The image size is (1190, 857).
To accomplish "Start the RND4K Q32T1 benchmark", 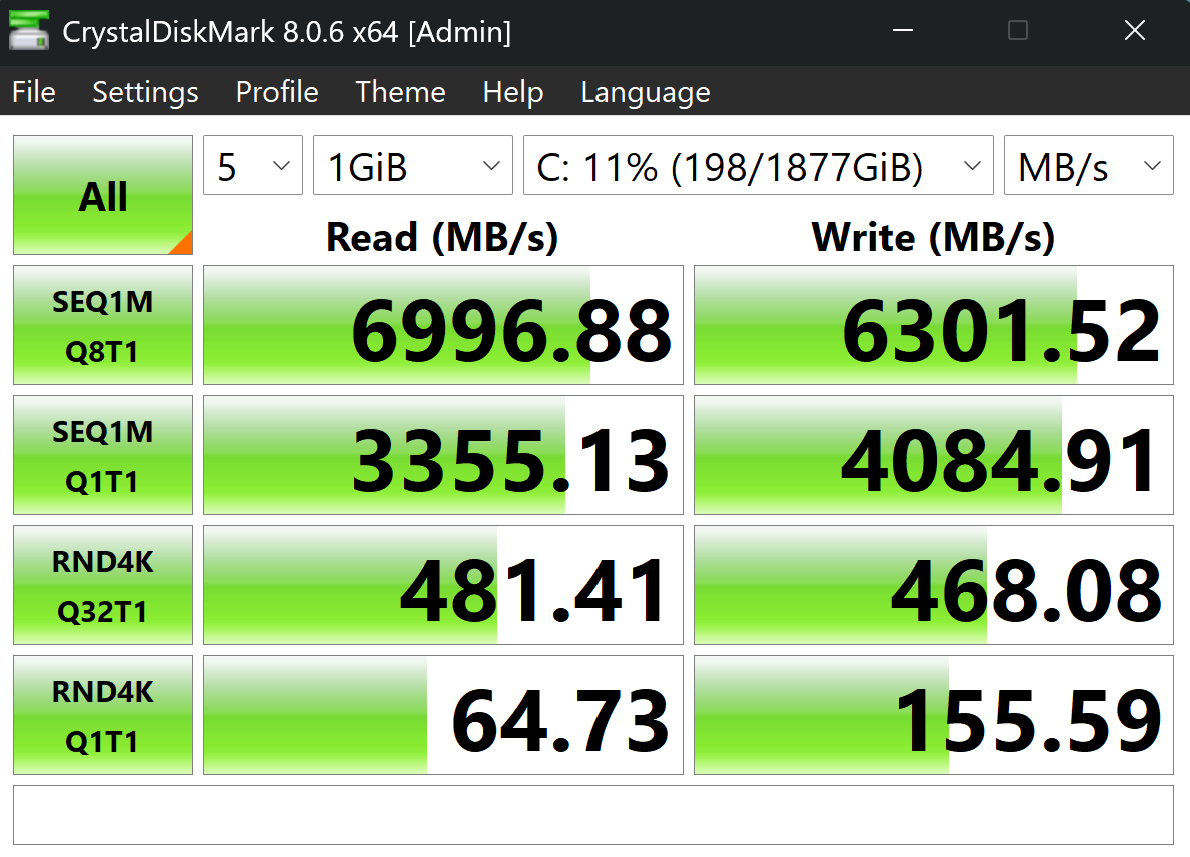I will click(x=103, y=585).
